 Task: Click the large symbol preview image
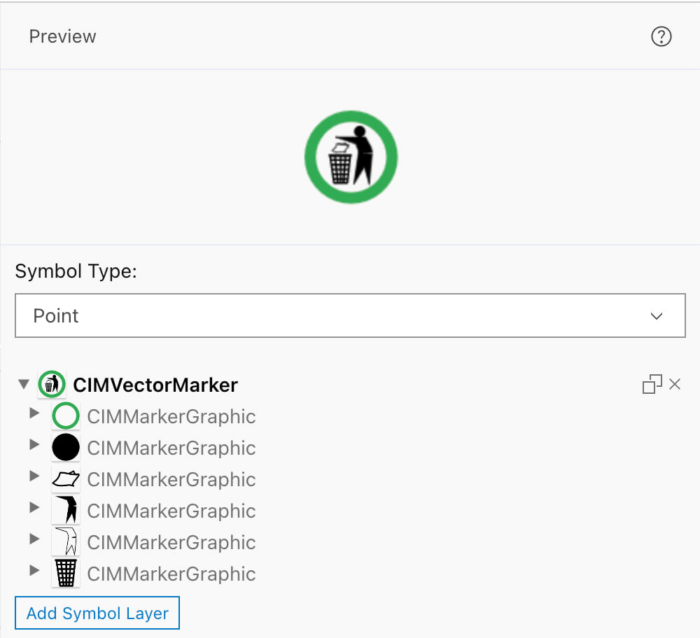coord(351,157)
